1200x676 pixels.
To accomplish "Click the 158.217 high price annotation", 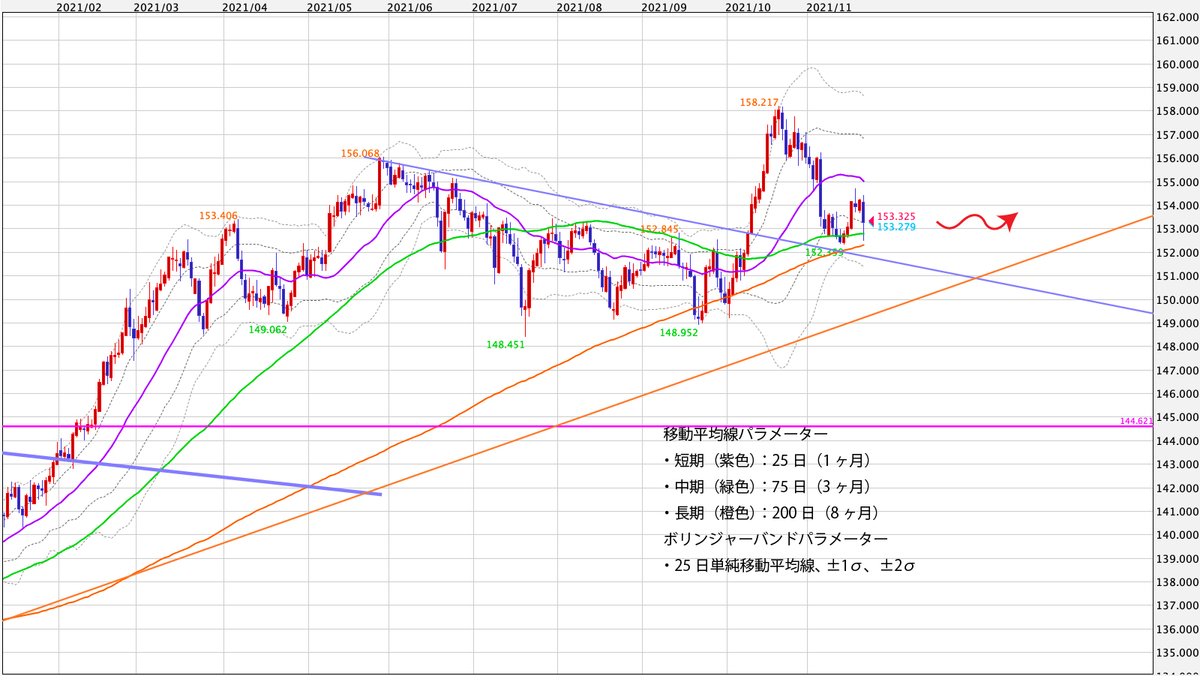I will click(759, 102).
